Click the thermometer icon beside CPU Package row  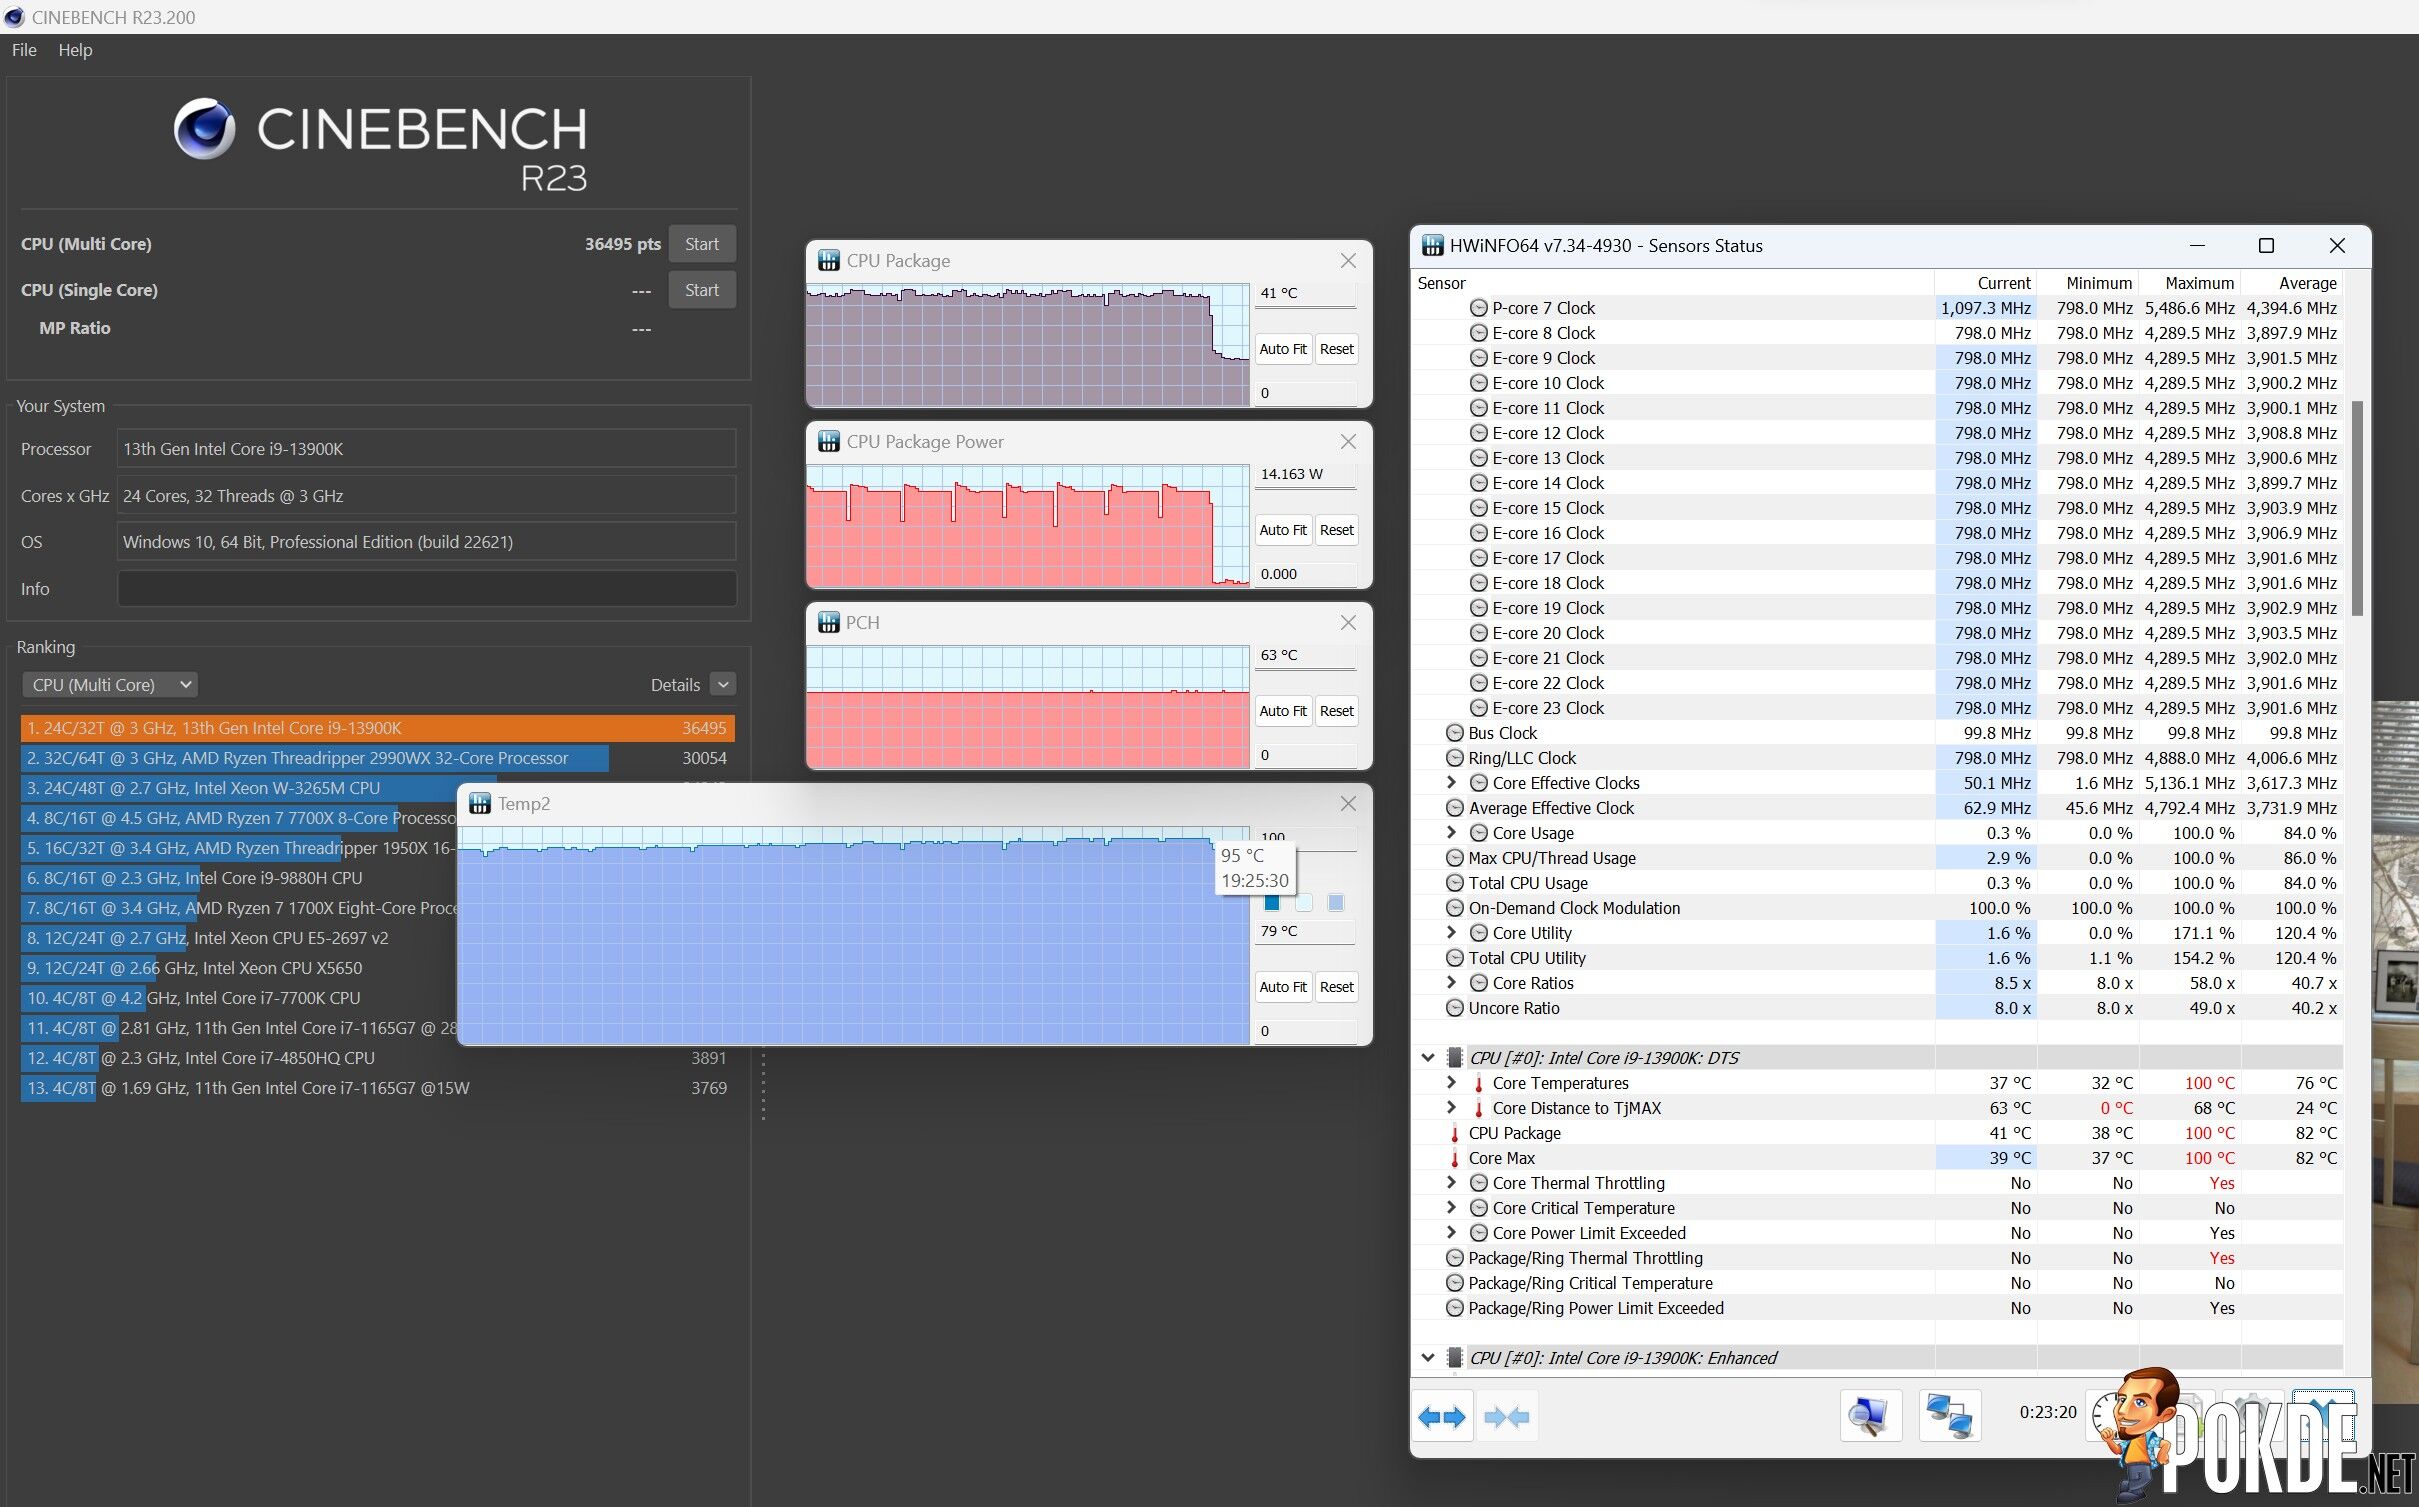pos(1455,1133)
